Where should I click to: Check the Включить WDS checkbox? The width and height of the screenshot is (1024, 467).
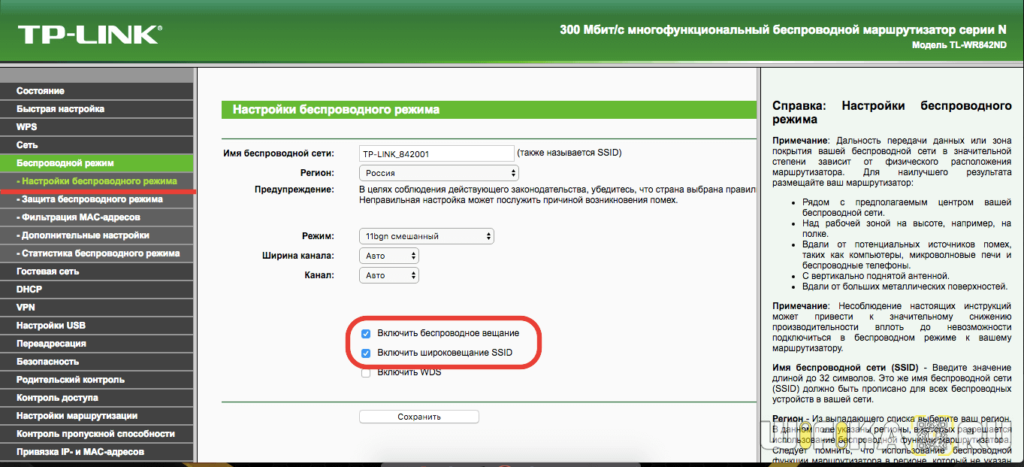pos(367,373)
